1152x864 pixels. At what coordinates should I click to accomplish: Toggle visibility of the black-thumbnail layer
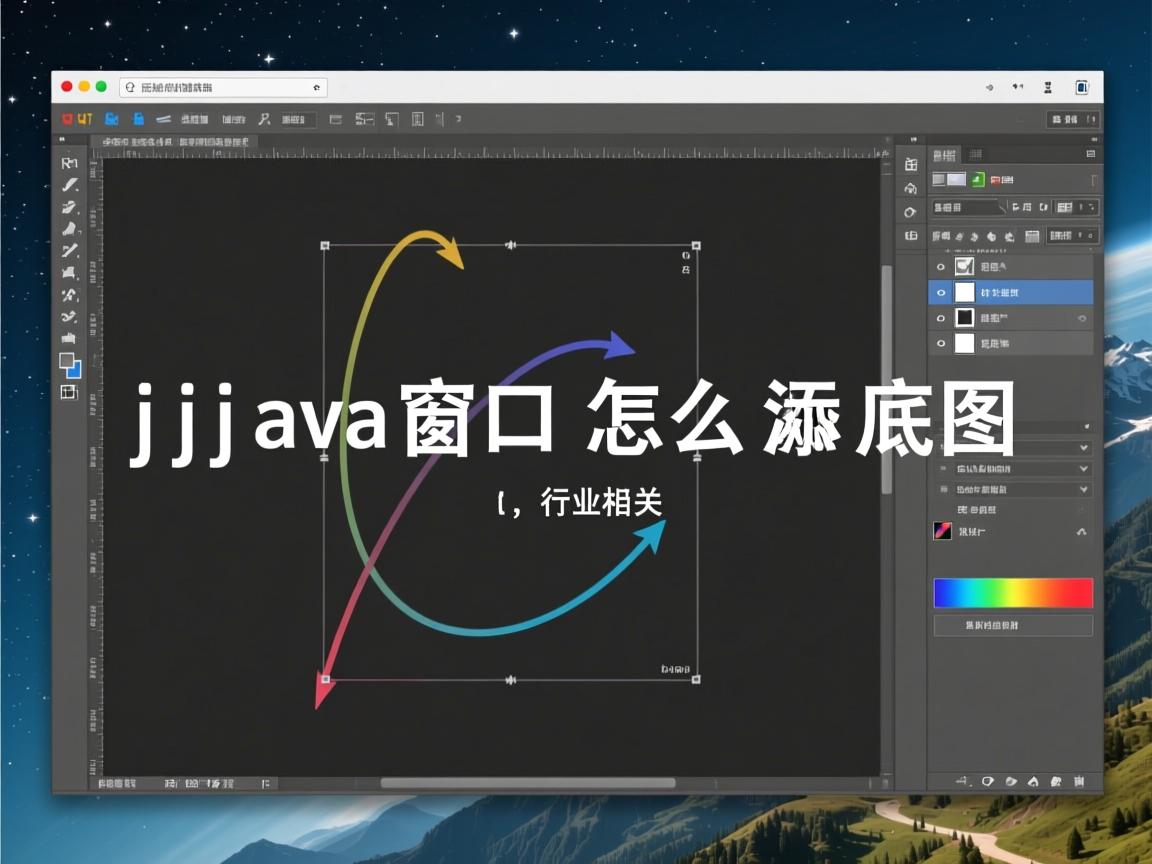click(x=940, y=317)
